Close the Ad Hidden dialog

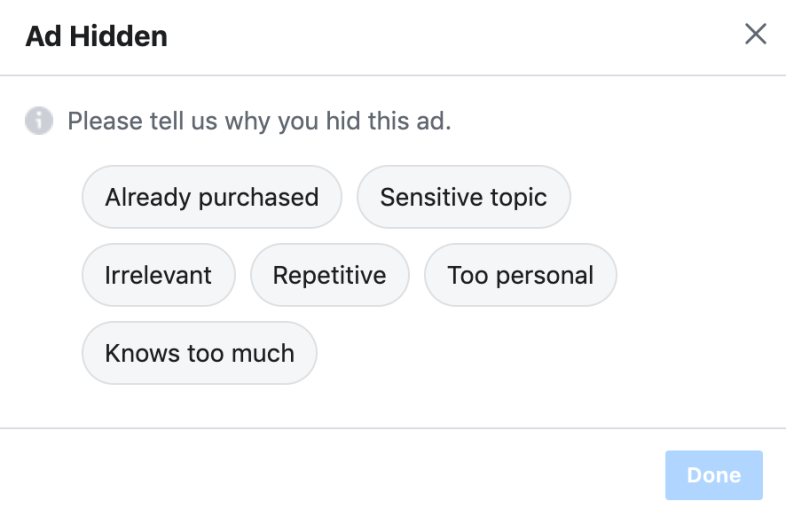pyautogui.click(x=755, y=34)
